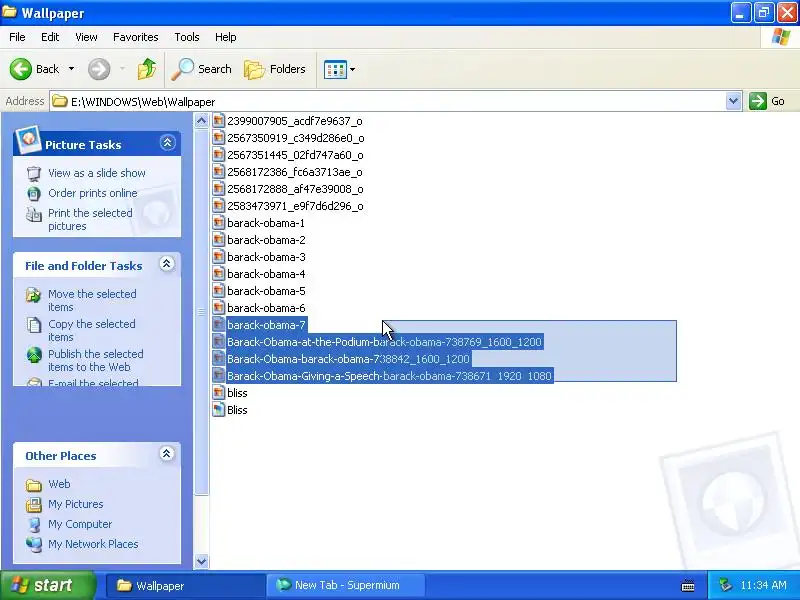Open the Views dropdown arrow
This screenshot has height=600, width=800.
[x=352, y=69]
